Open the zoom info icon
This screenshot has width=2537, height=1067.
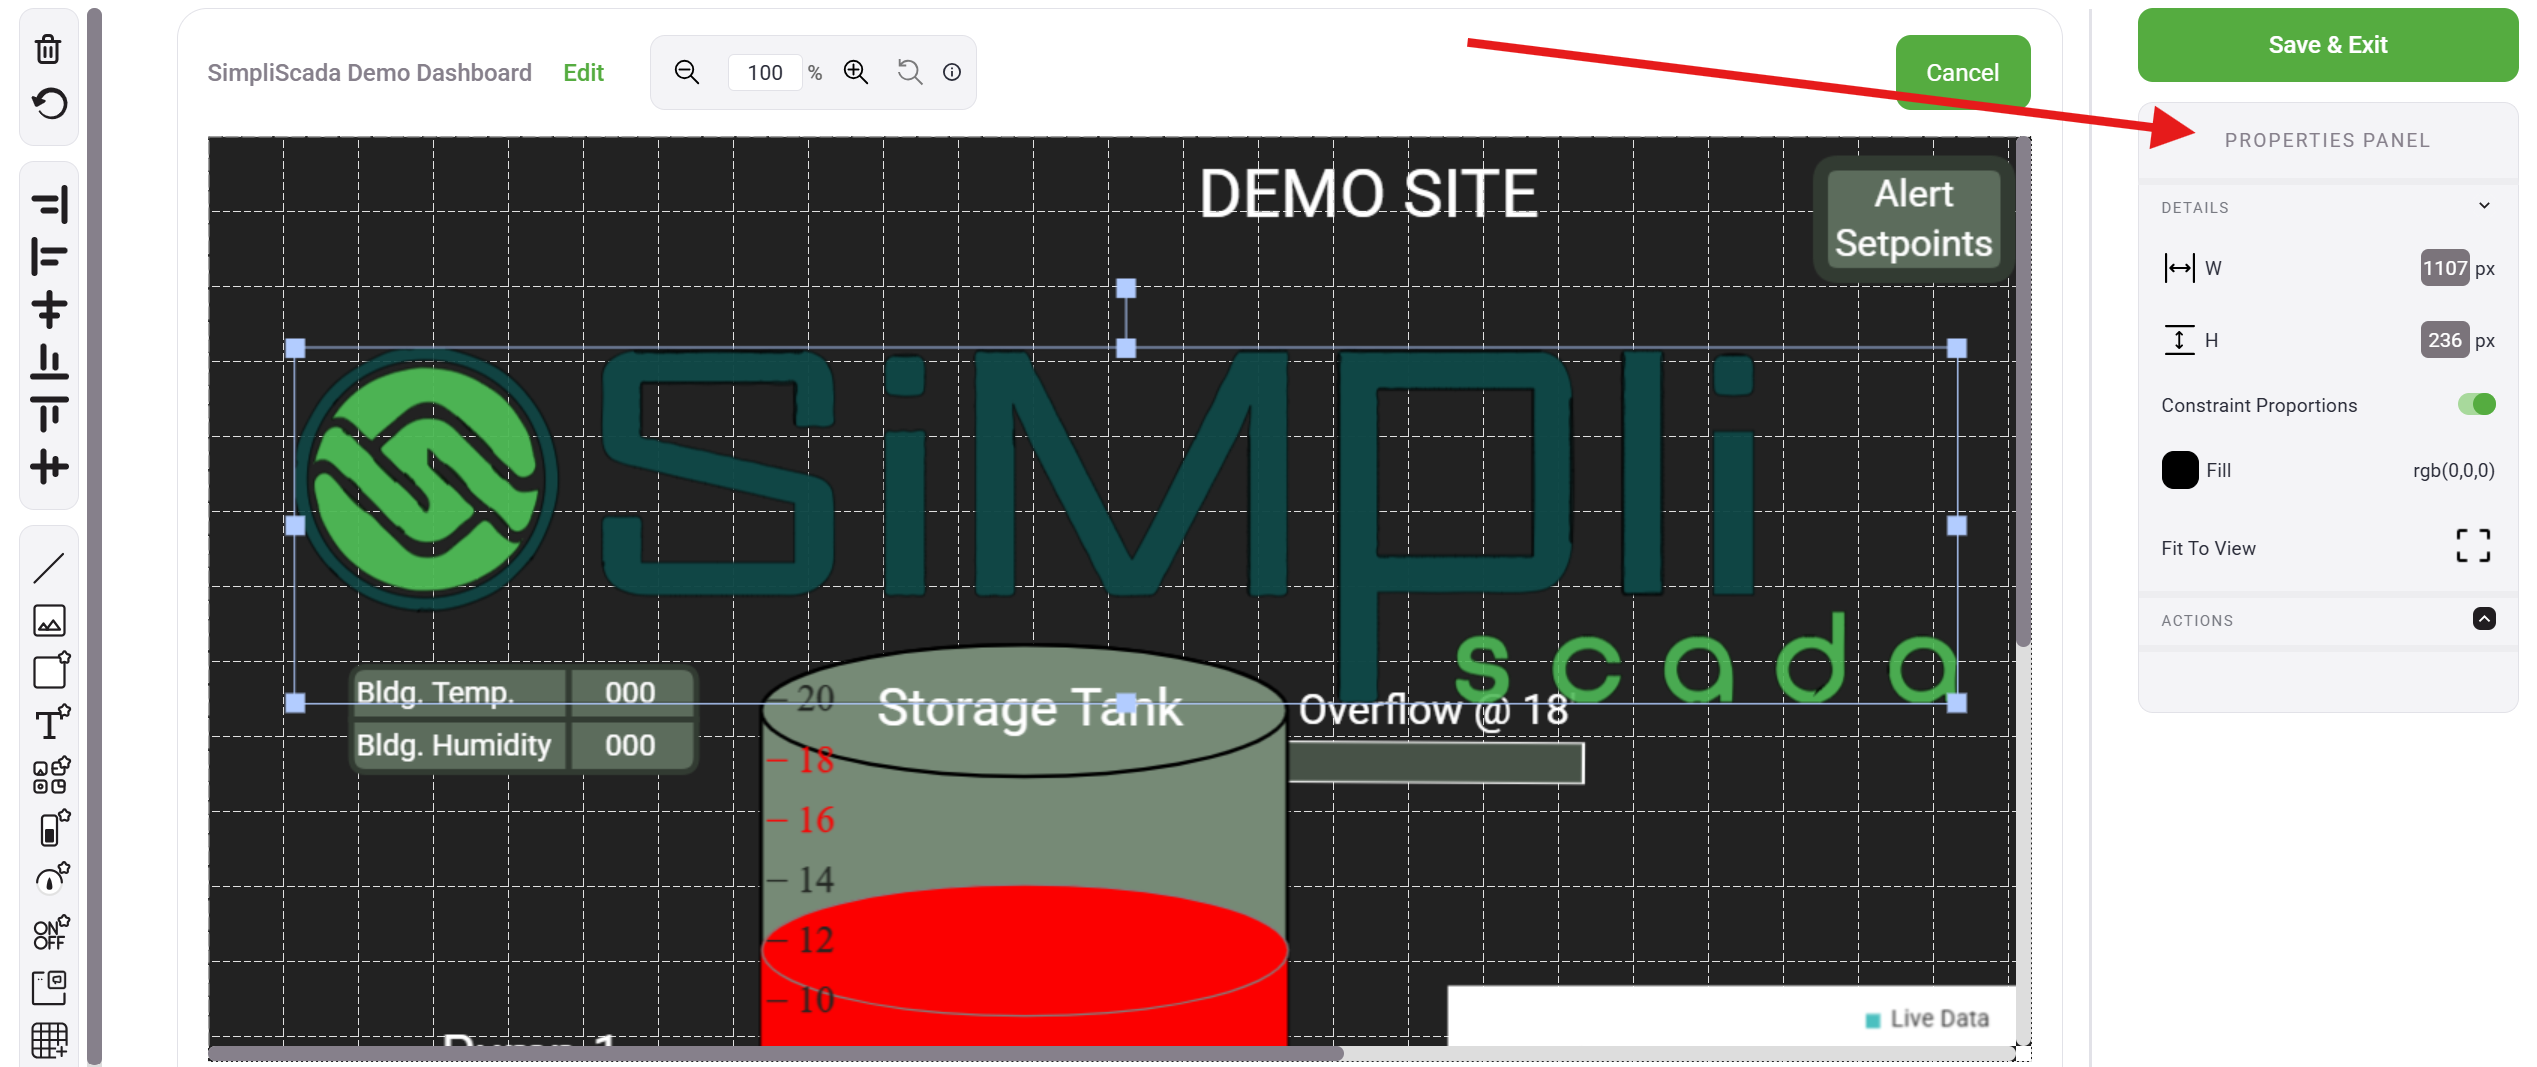[952, 72]
